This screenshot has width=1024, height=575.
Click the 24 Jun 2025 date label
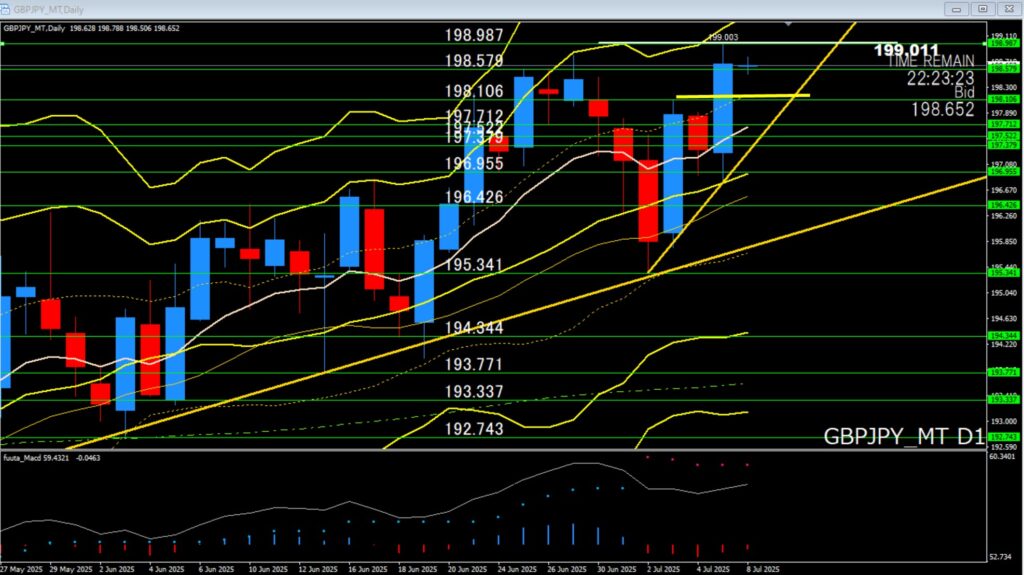(x=517, y=570)
